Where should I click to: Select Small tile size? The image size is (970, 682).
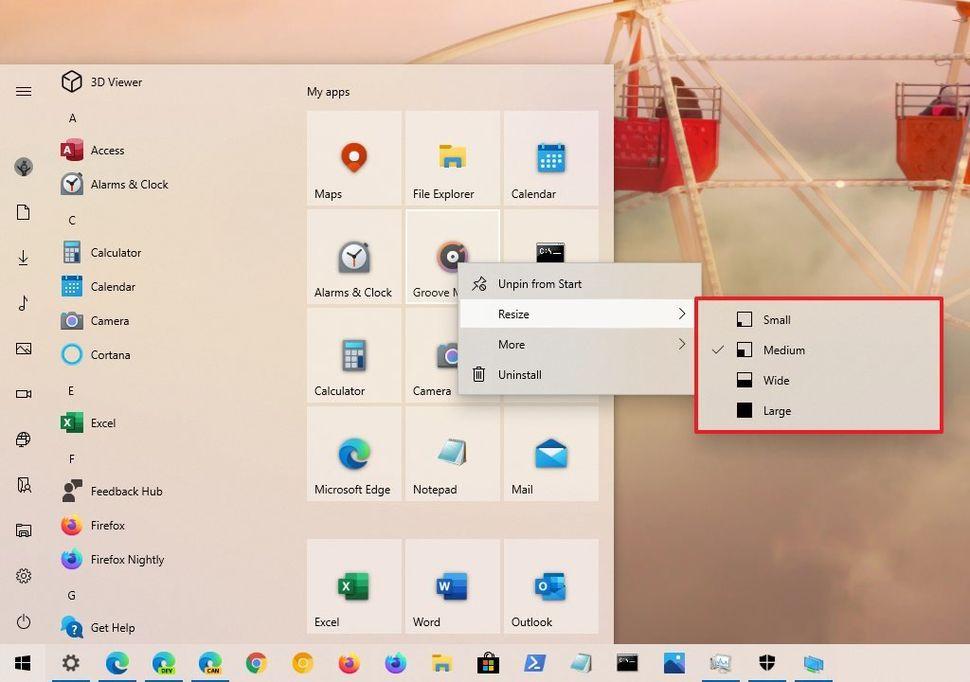tap(818, 319)
